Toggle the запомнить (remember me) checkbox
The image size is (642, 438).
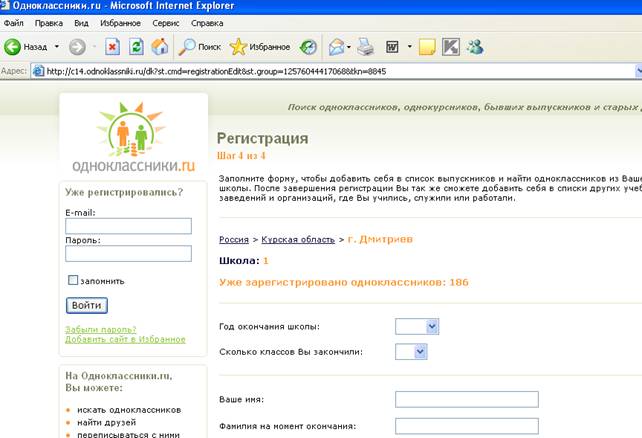(x=73, y=281)
